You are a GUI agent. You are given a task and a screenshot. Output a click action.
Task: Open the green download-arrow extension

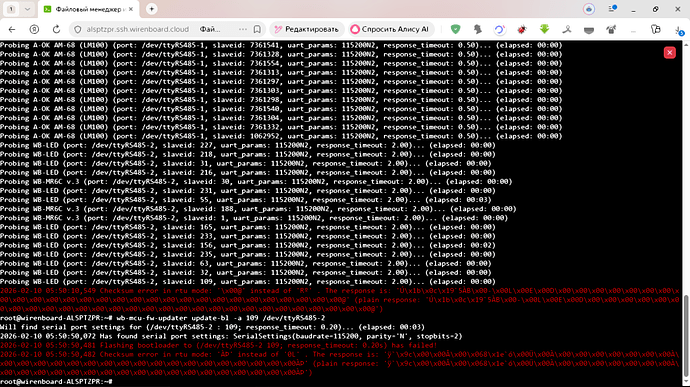click(x=544, y=29)
